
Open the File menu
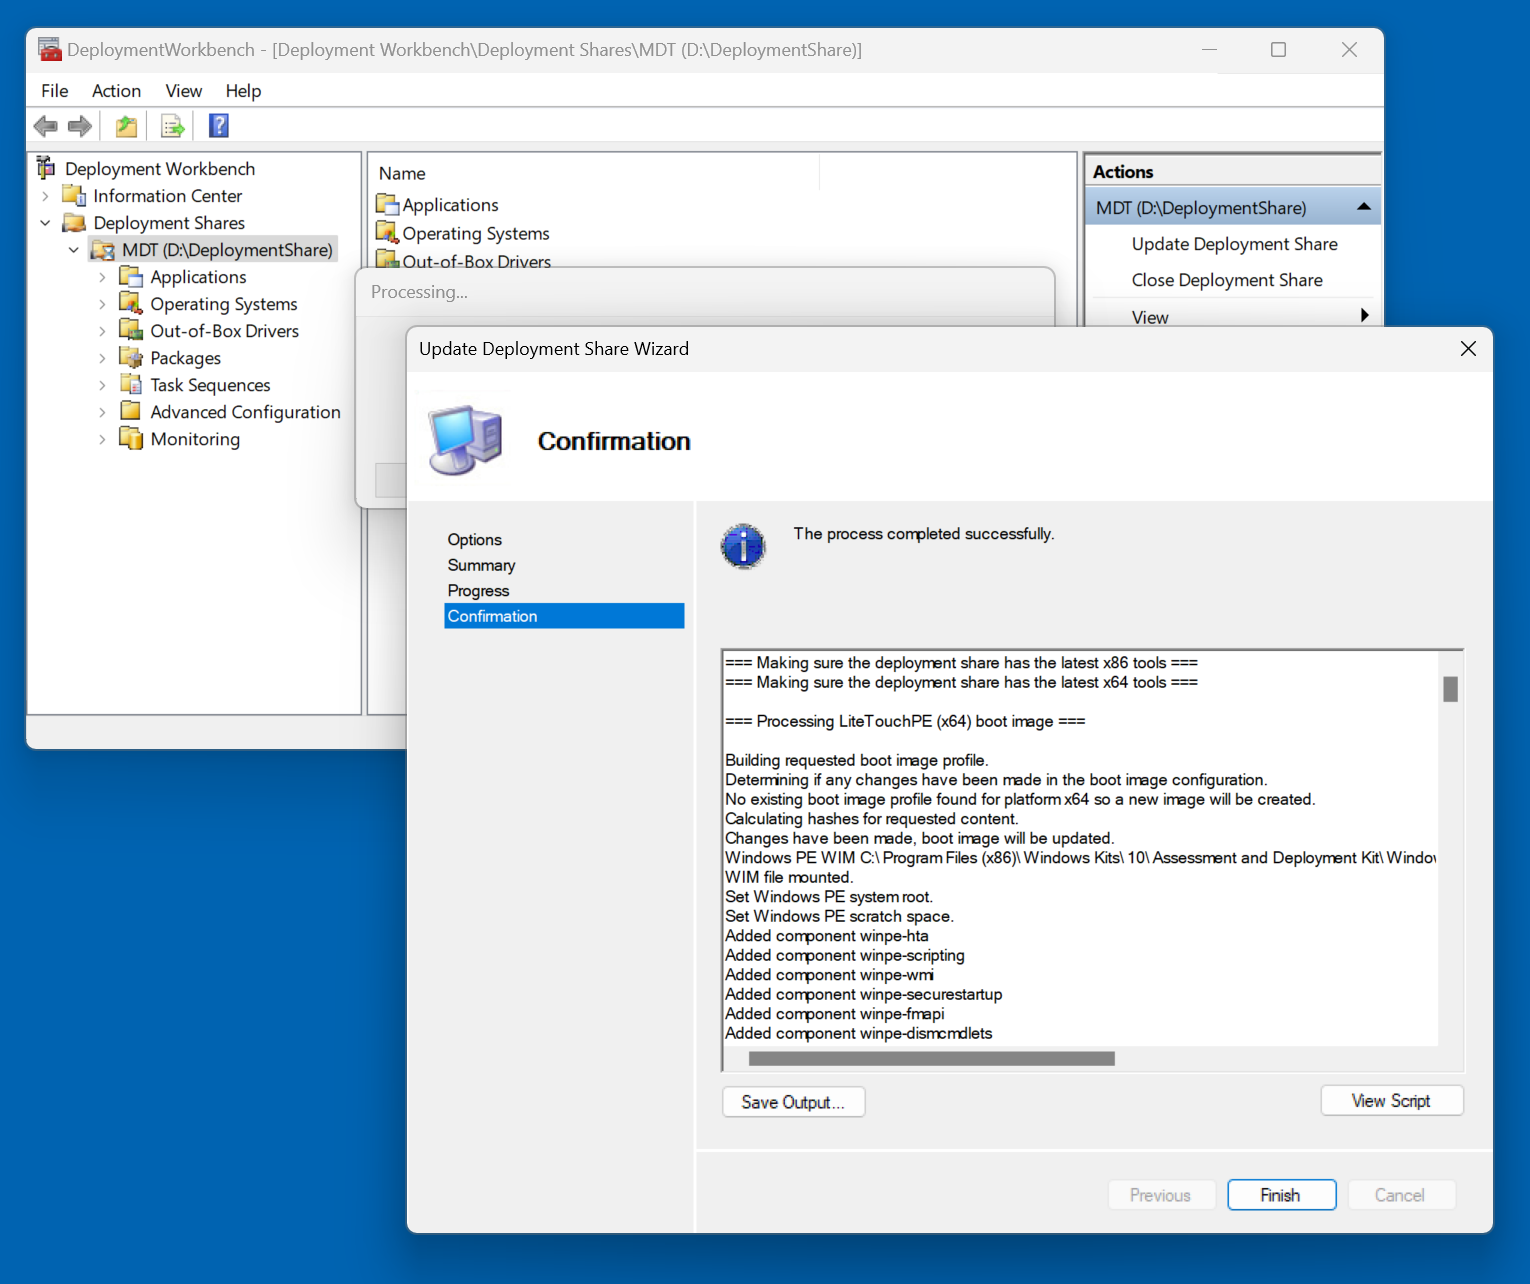point(55,91)
